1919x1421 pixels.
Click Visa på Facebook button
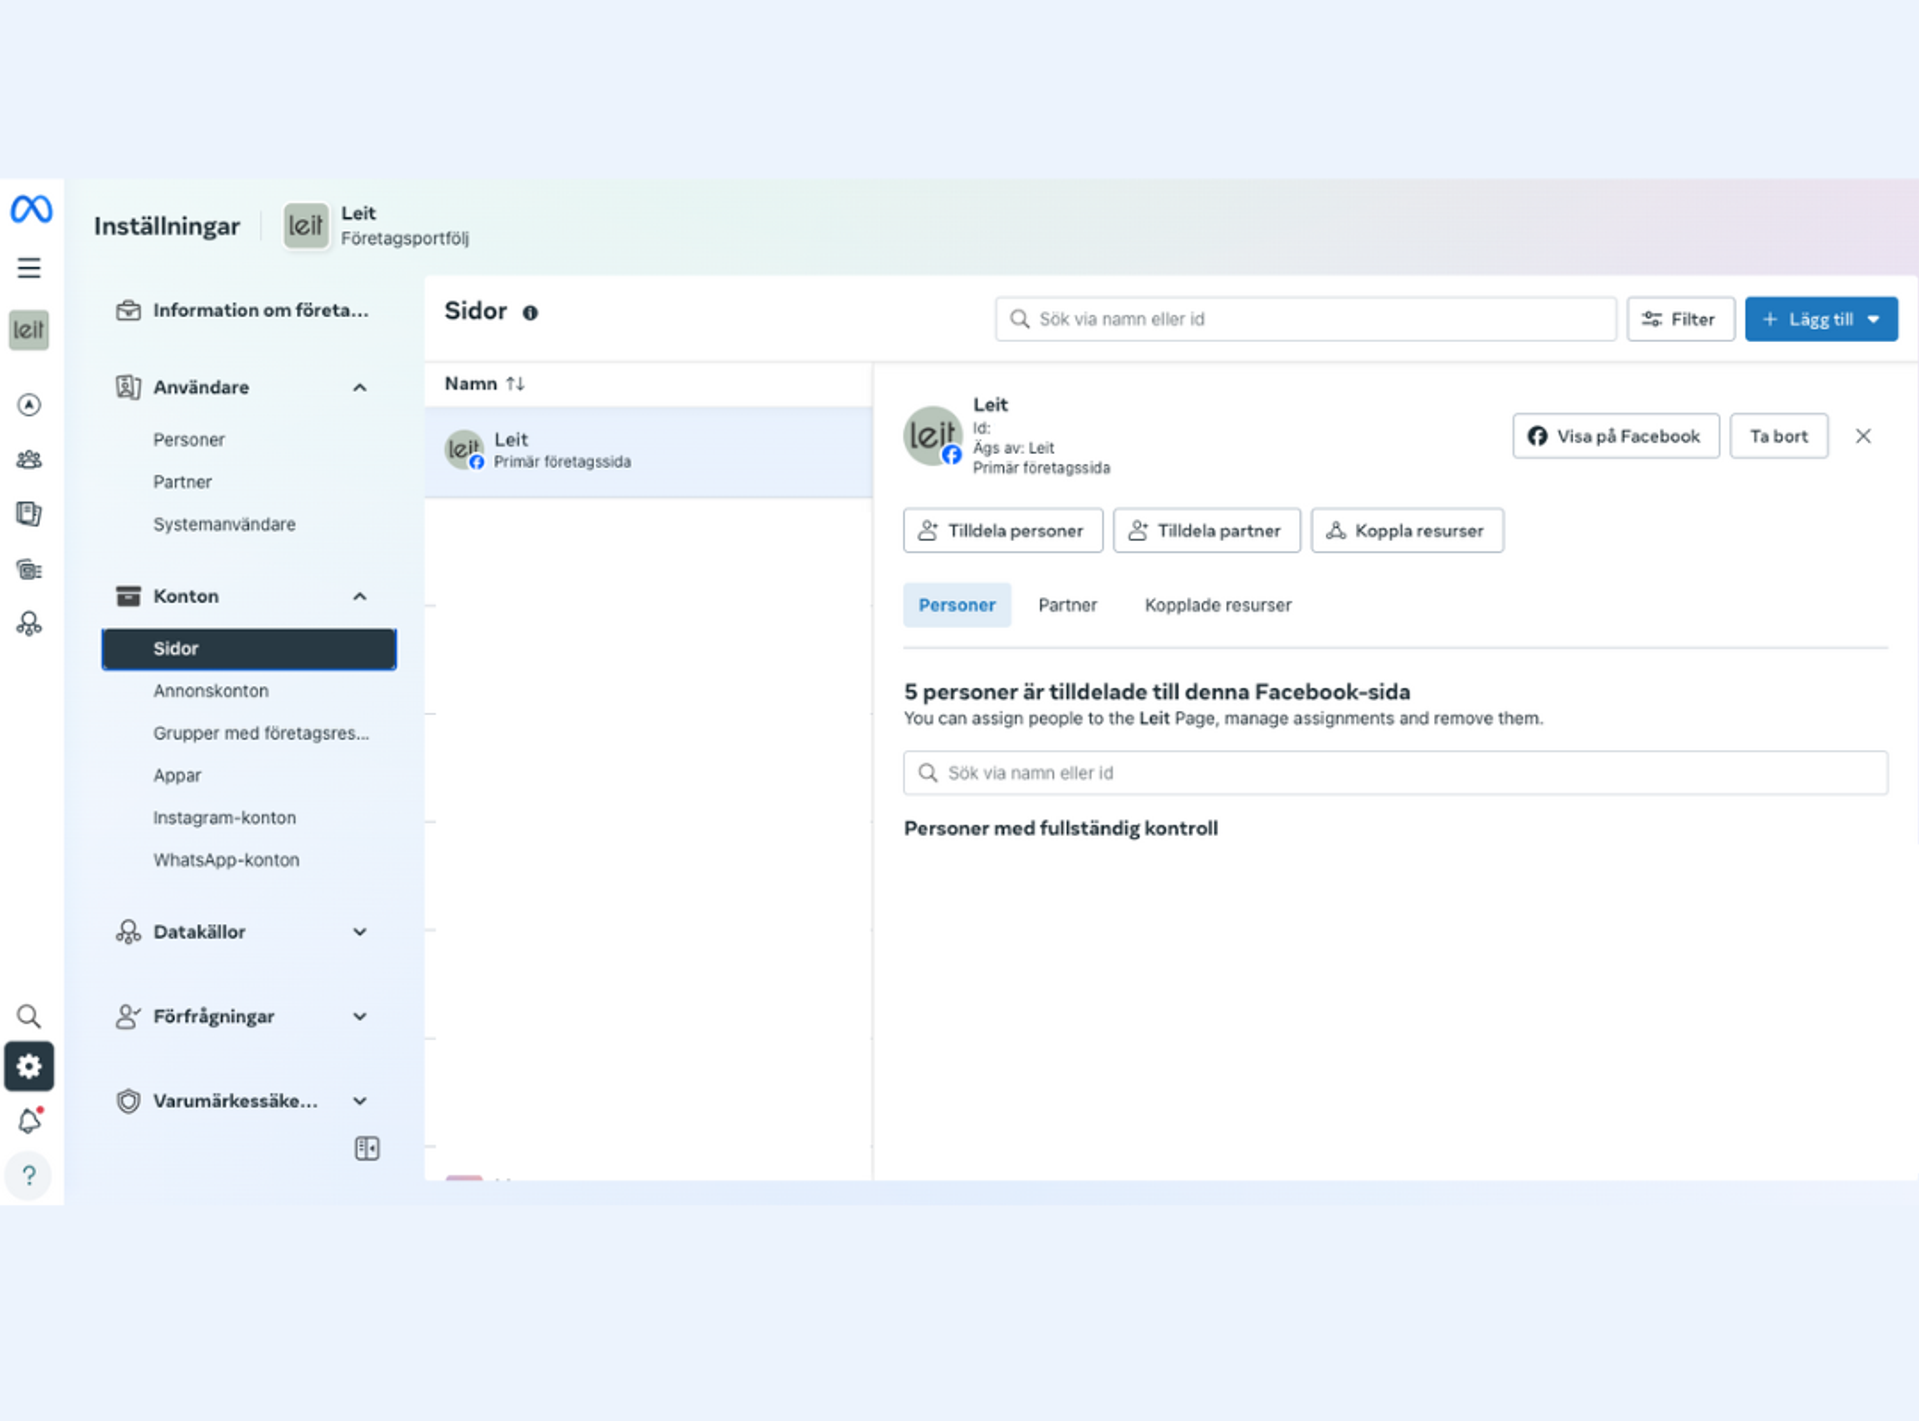1615,436
